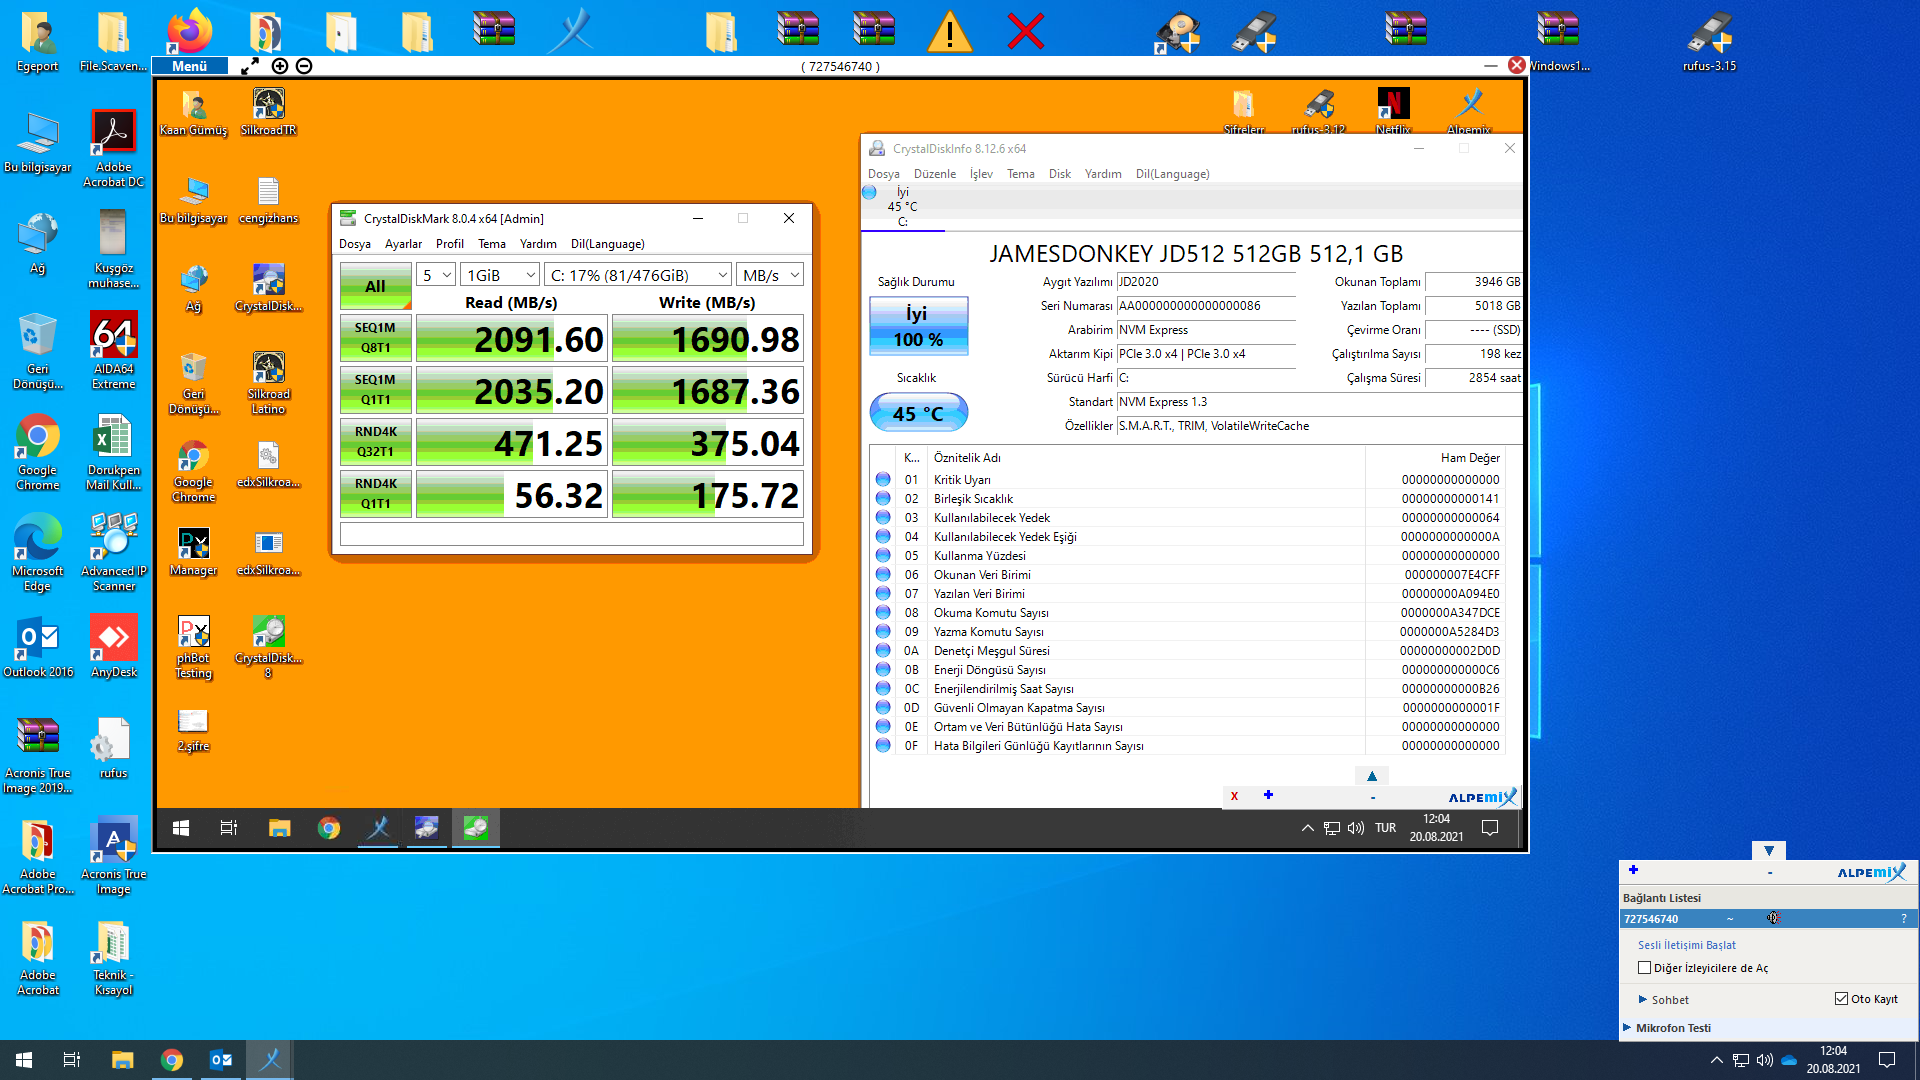
Task: Enable Diğer İzleyicilere de Aç checkbox
Action: [1644, 968]
